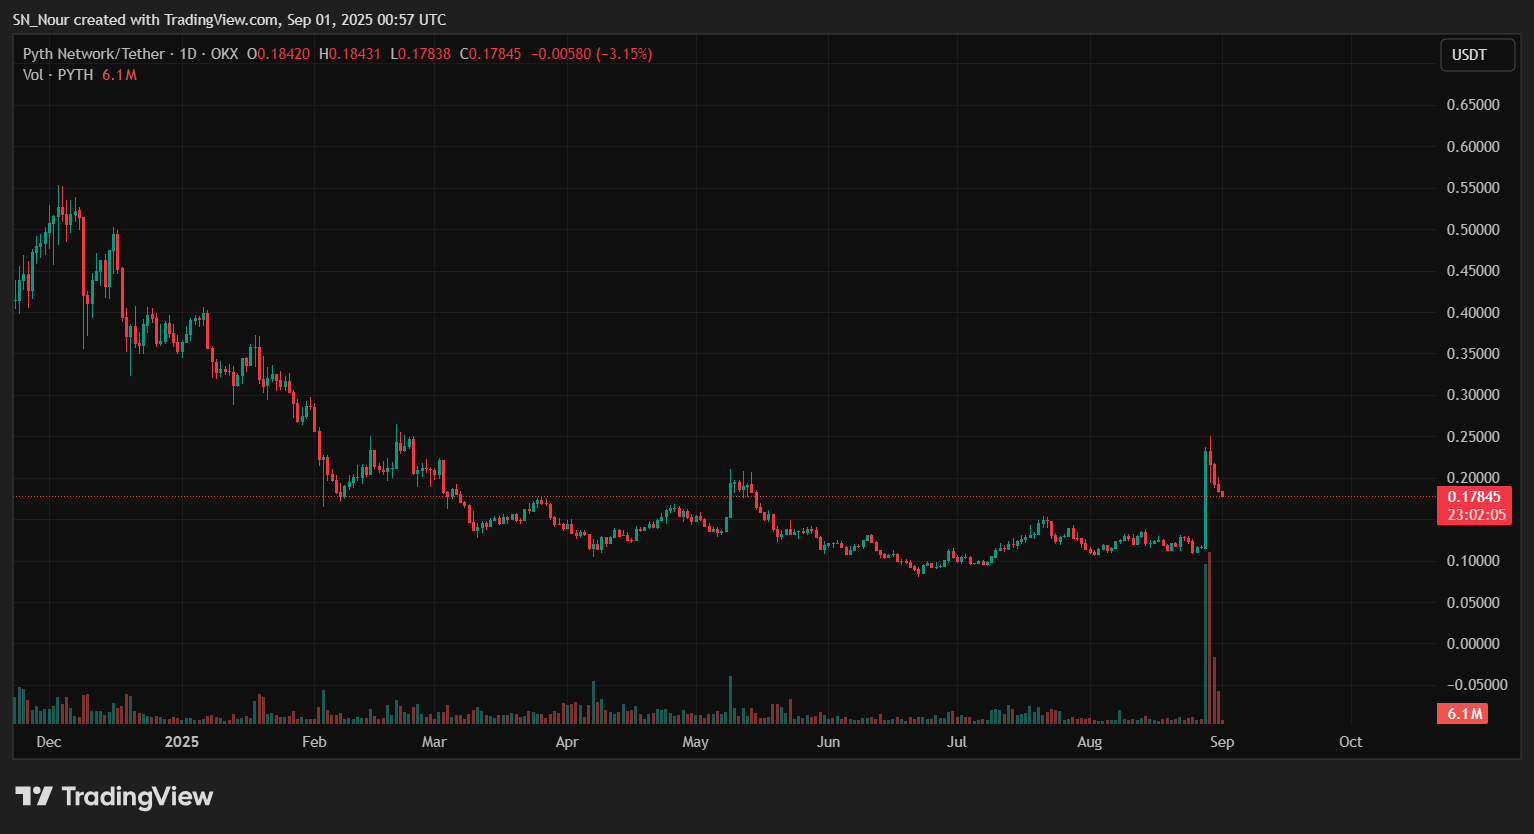Image resolution: width=1534 pixels, height=834 pixels.
Task: Click the Oct marker on time axis
Action: click(x=1350, y=742)
